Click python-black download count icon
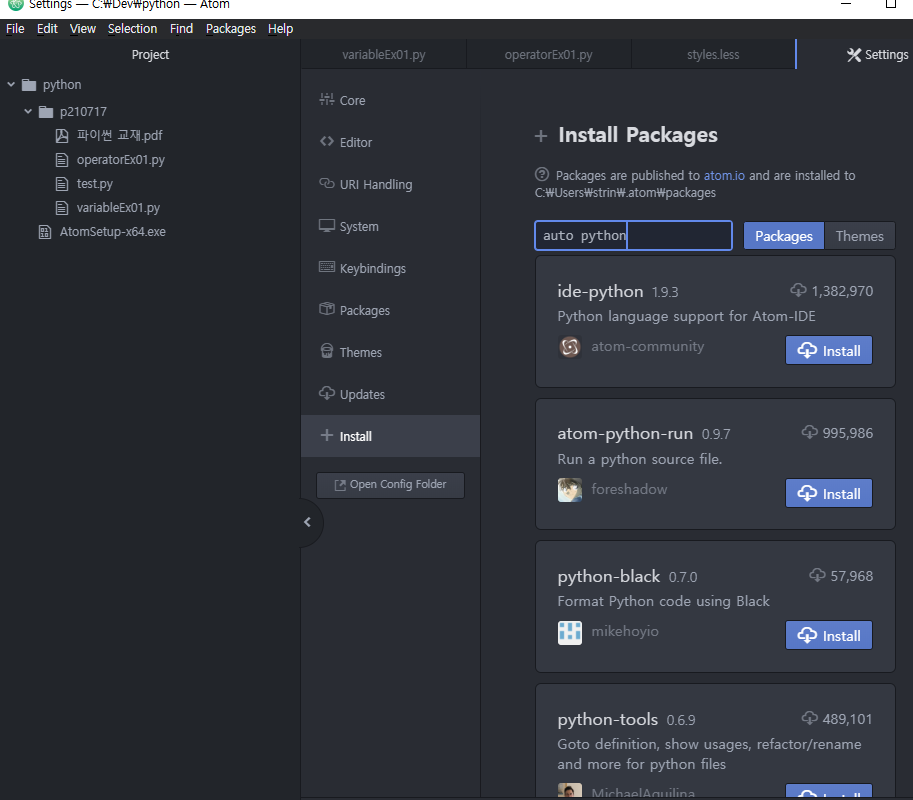 [x=817, y=575]
